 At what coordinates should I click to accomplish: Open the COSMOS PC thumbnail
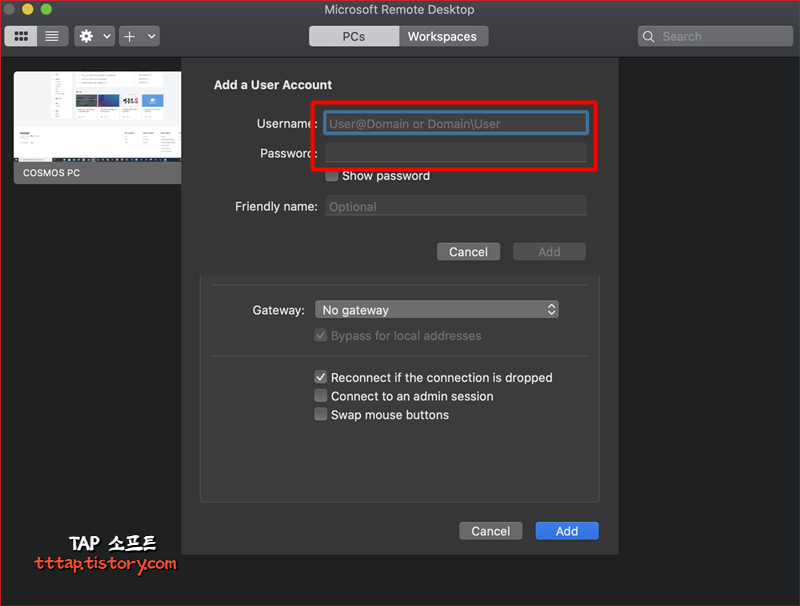[x=97, y=128]
